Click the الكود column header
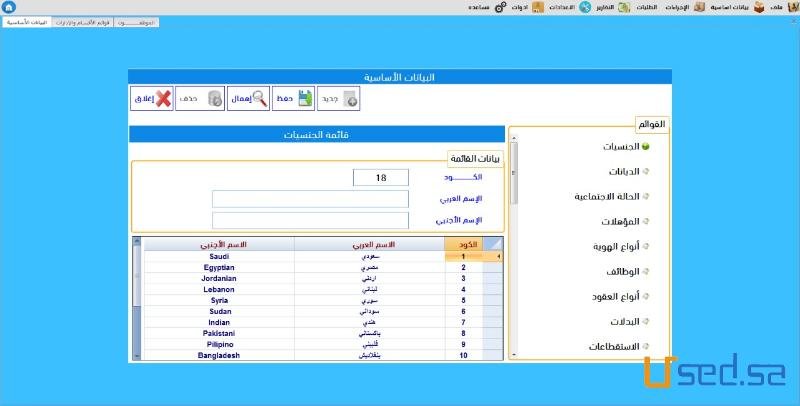The image size is (800, 406). tap(463, 244)
